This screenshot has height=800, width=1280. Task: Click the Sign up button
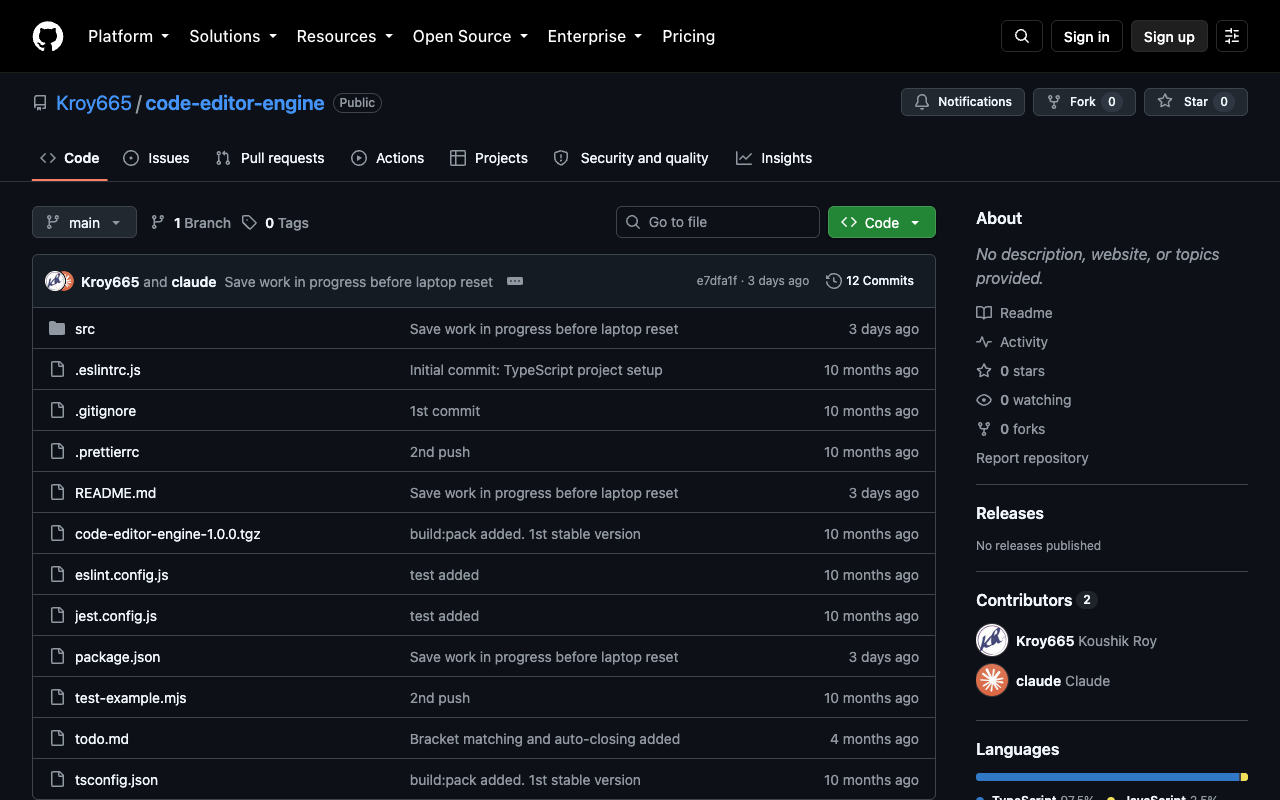(x=1169, y=36)
